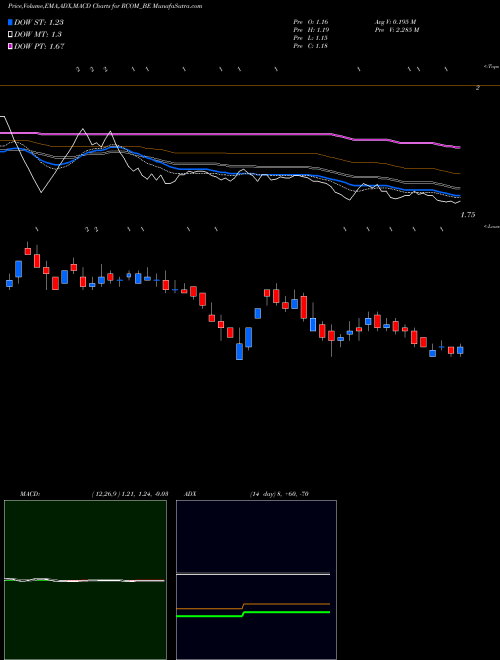
Task: Click the 'Pre V: 2.285 M' volume text
Action: pos(396,30)
